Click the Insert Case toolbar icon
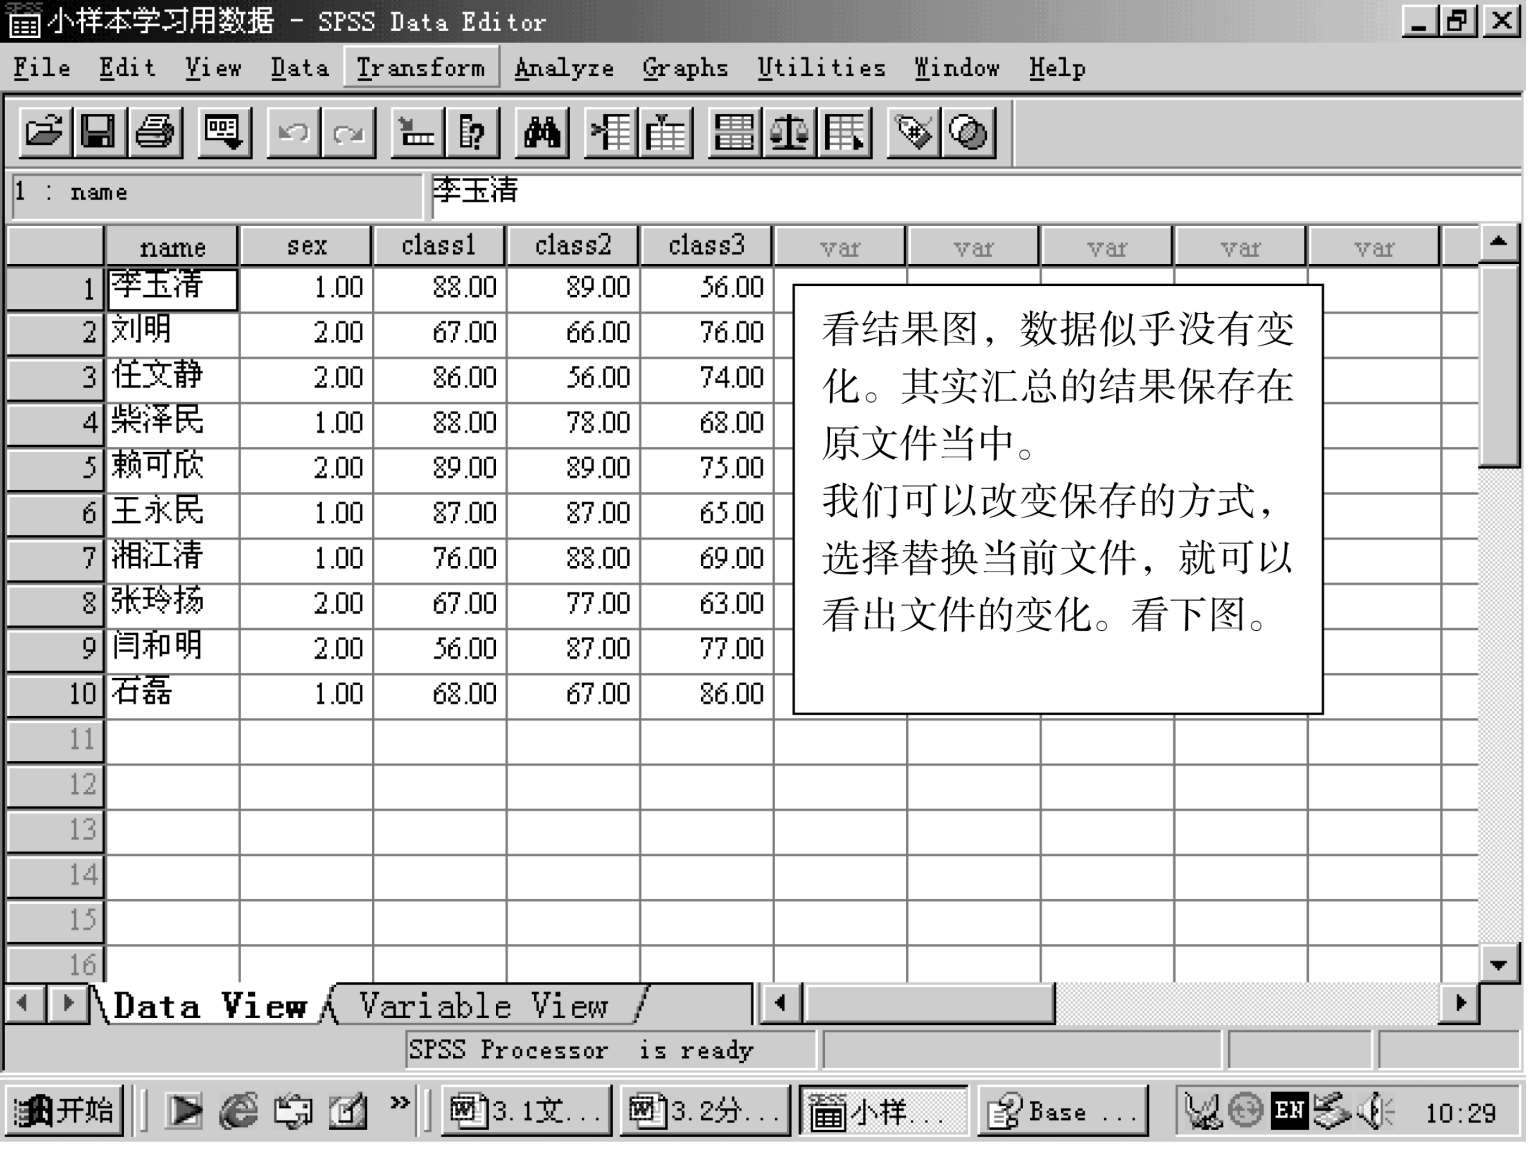 click(x=611, y=132)
